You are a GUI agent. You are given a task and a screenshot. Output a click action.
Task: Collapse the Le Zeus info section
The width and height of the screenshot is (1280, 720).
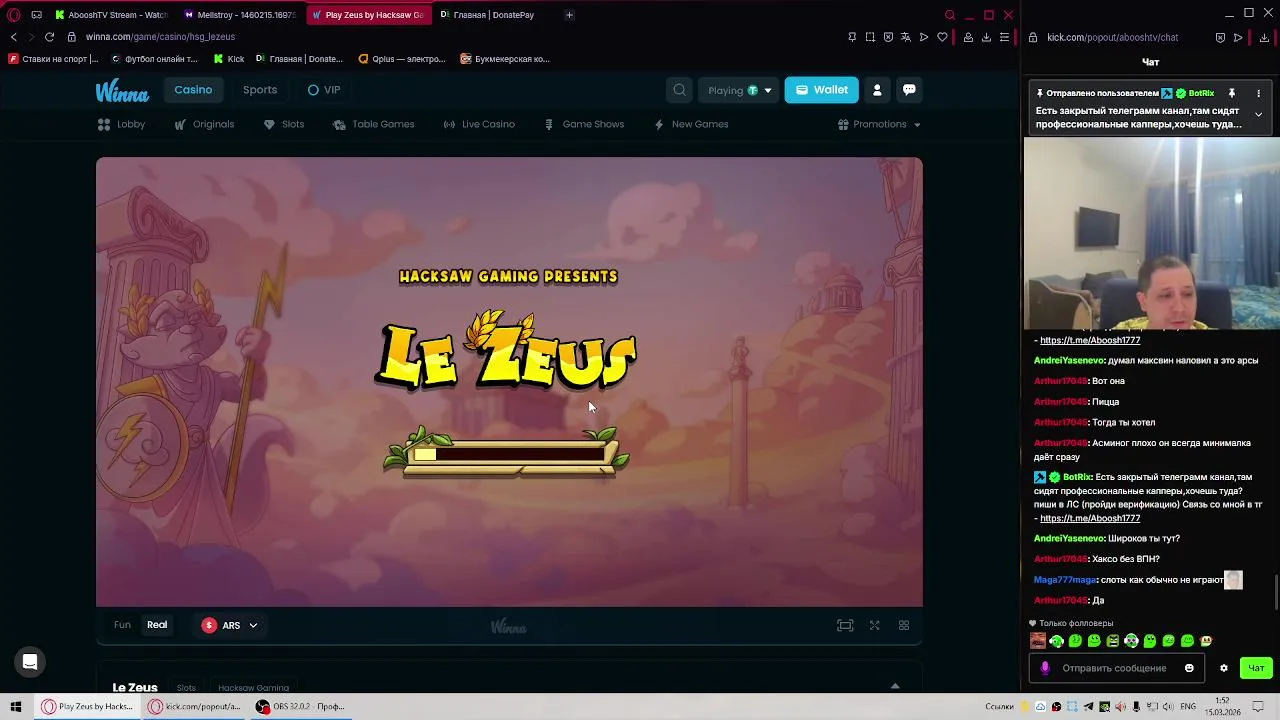895,687
